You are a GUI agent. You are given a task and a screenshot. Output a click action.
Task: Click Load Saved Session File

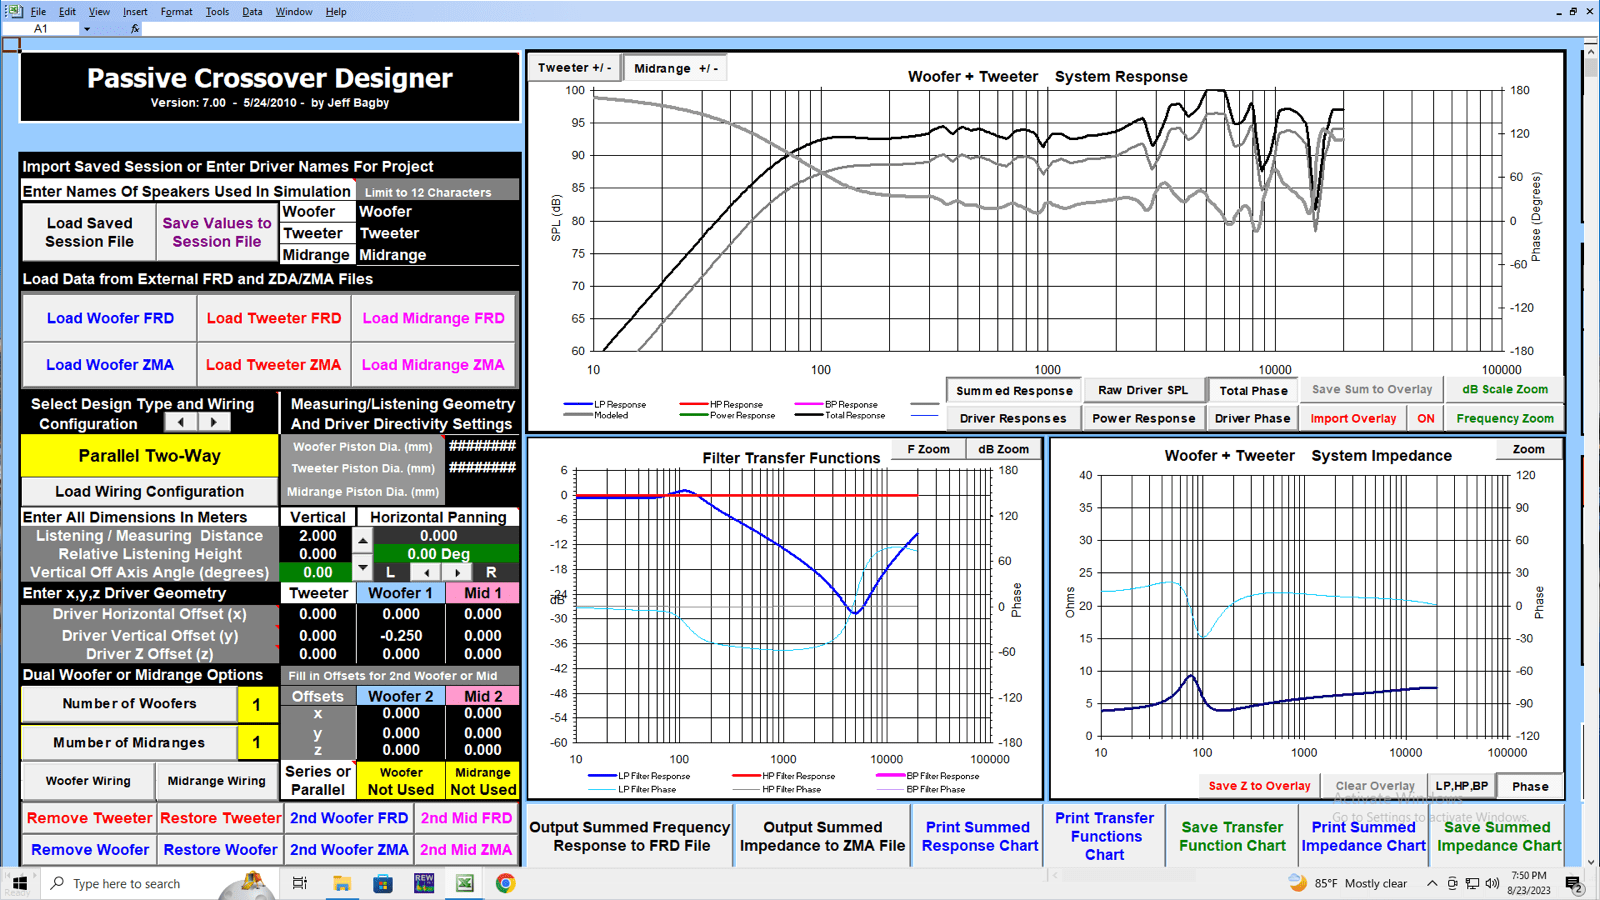[89, 232]
